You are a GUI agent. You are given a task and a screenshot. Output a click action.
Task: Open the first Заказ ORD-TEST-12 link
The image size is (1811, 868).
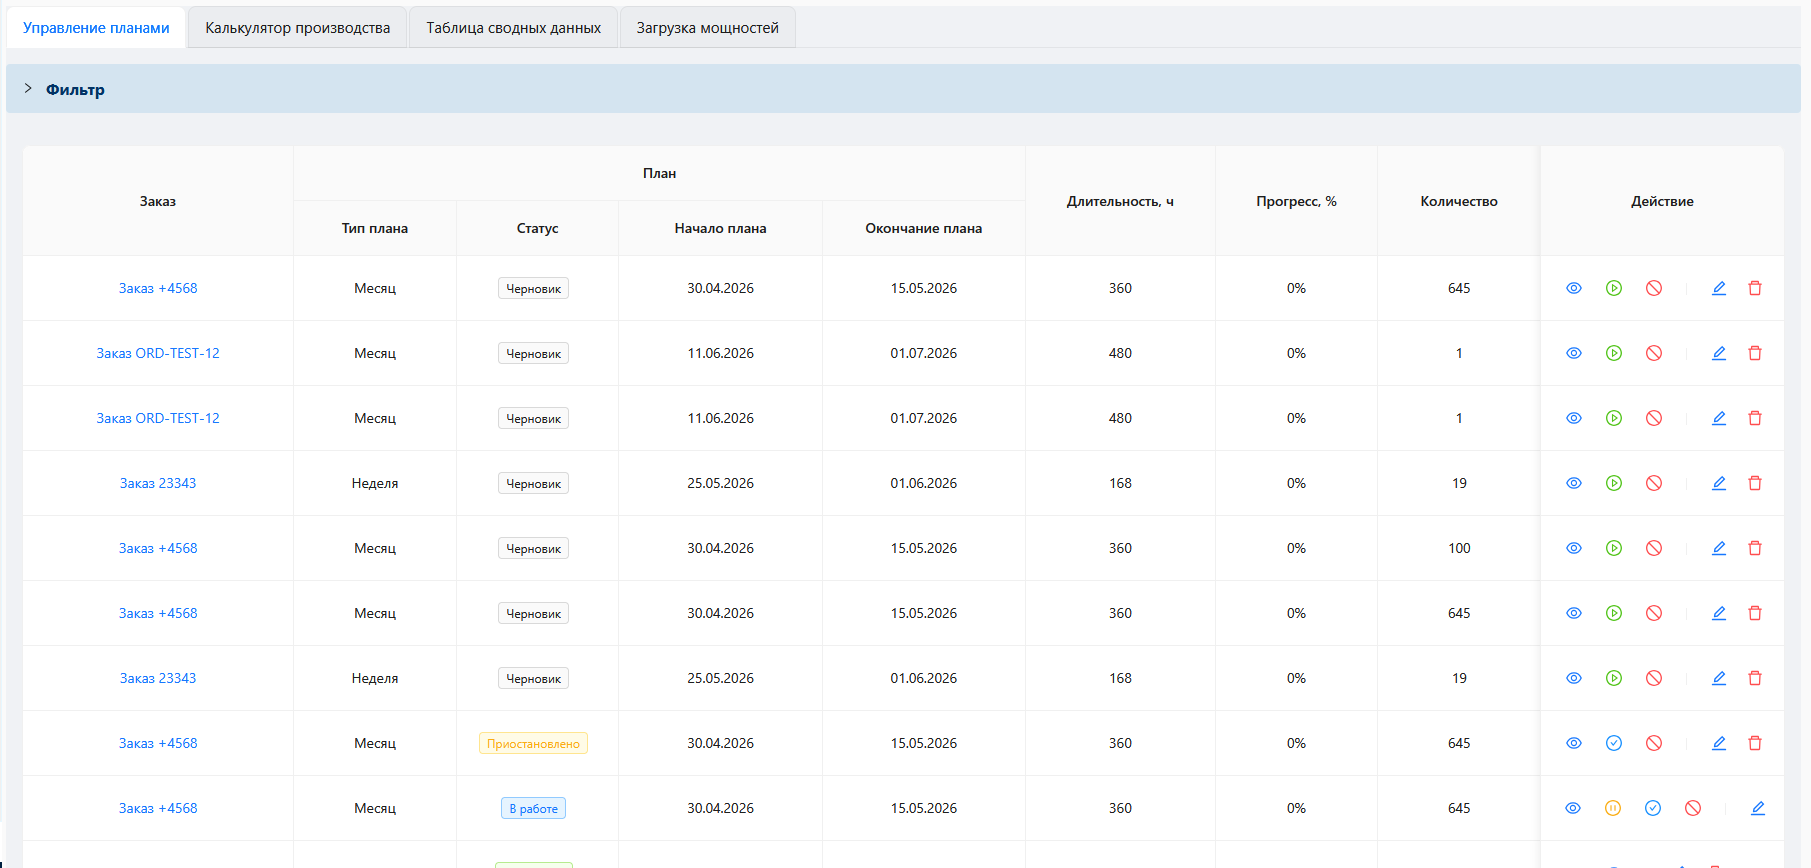[x=158, y=353]
